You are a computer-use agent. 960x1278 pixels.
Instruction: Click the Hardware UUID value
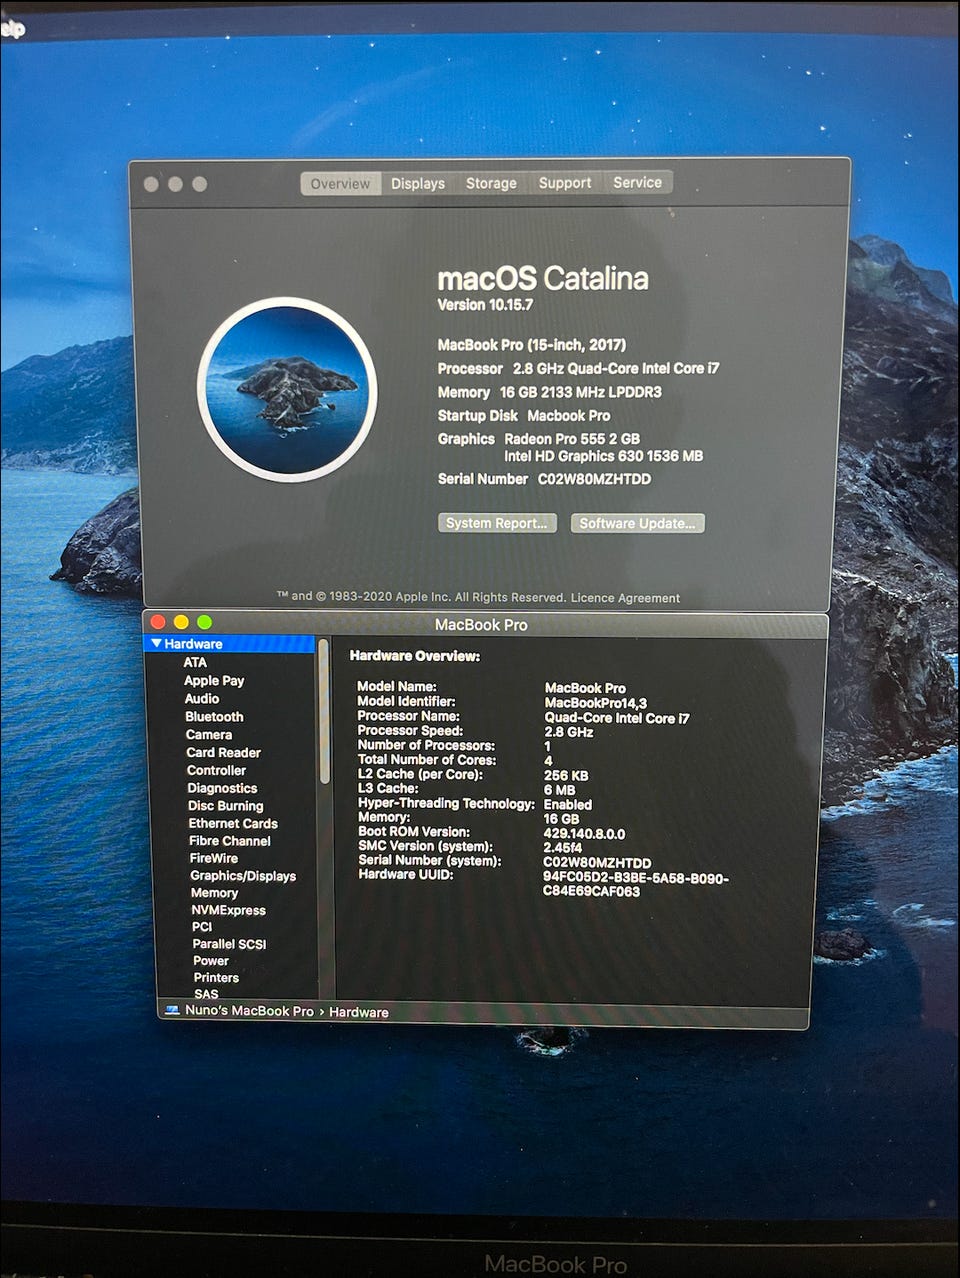(635, 884)
